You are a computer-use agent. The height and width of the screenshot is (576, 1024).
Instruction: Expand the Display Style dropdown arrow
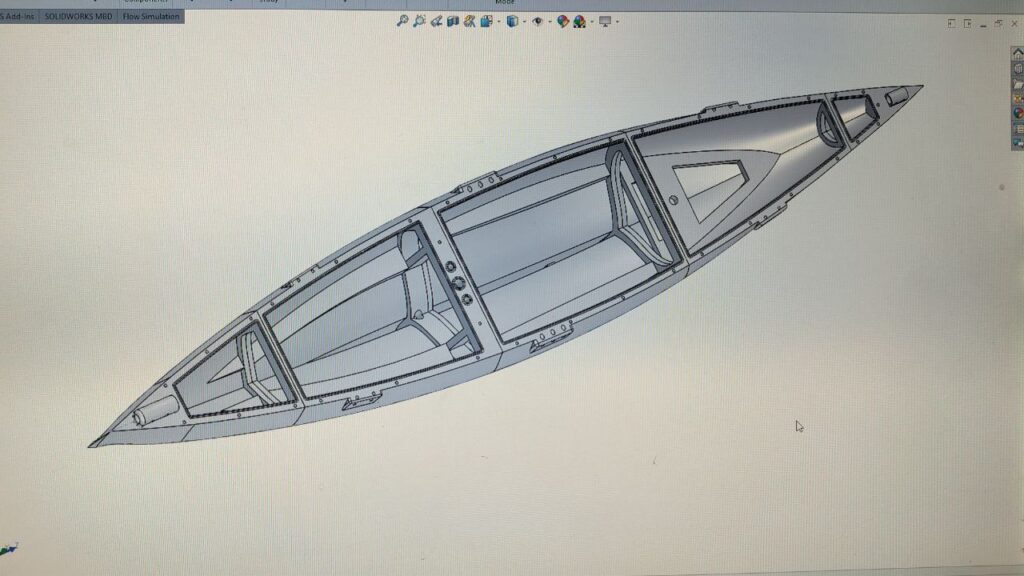coord(524,22)
